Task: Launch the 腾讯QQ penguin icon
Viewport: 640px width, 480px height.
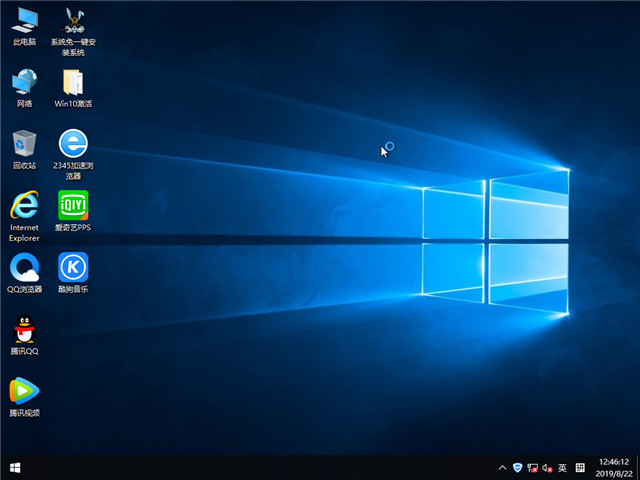Action: click(x=24, y=329)
